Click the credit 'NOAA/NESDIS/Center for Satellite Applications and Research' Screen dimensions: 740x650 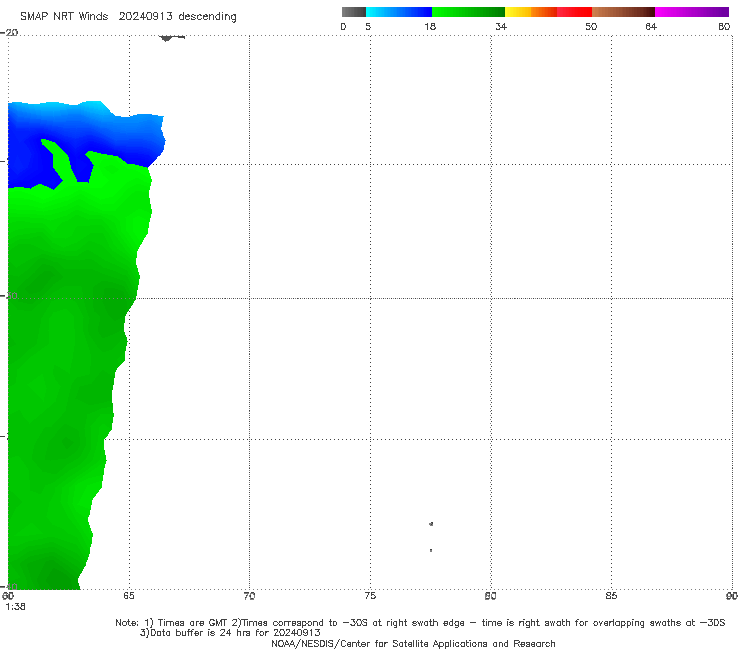click(x=413, y=643)
